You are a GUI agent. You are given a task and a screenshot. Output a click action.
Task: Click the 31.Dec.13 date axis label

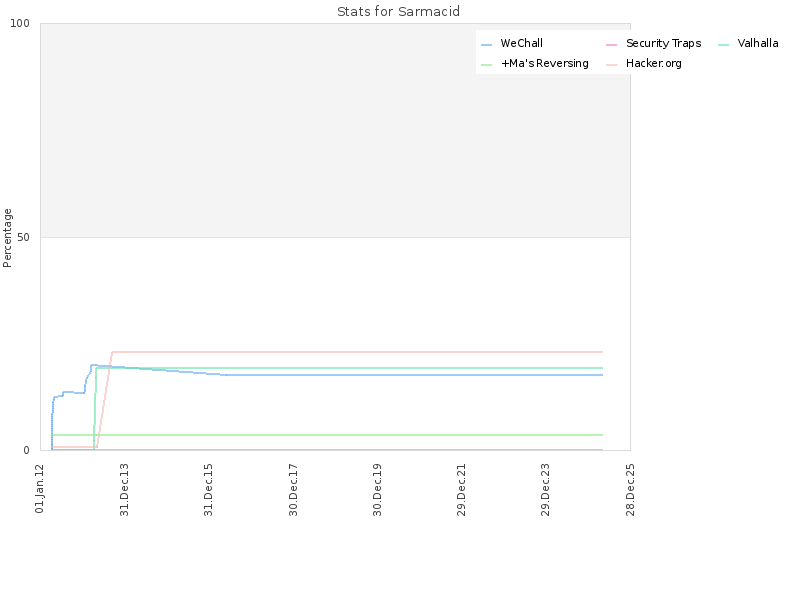[124, 490]
